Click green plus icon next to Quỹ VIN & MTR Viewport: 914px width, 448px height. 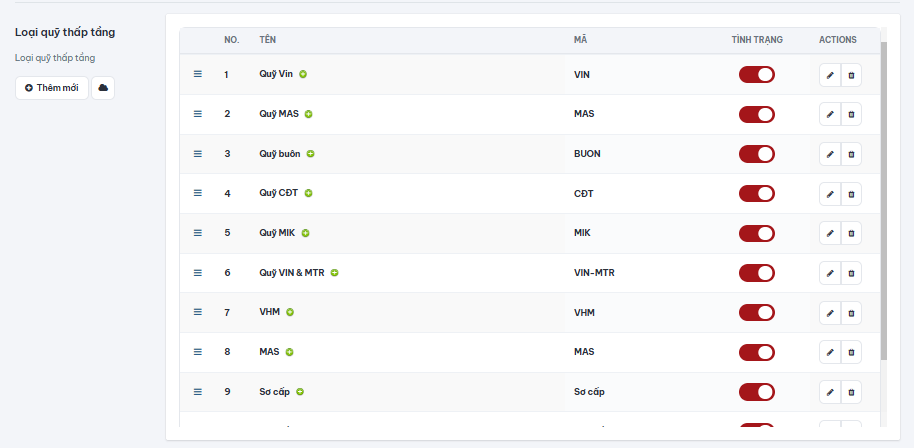(x=335, y=273)
